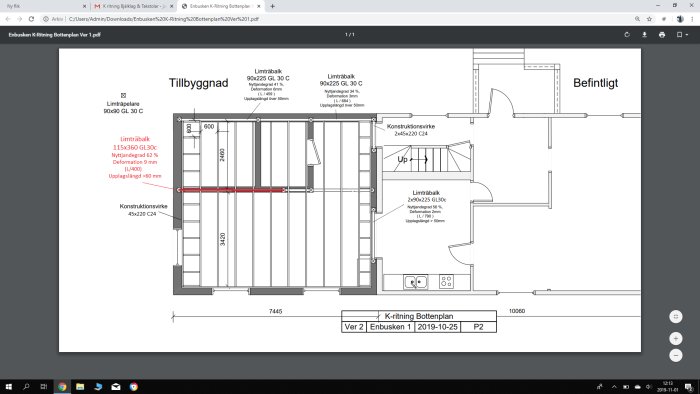Download the PDF file
The height and width of the screenshot is (394, 700).
click(x=644, y=35)
